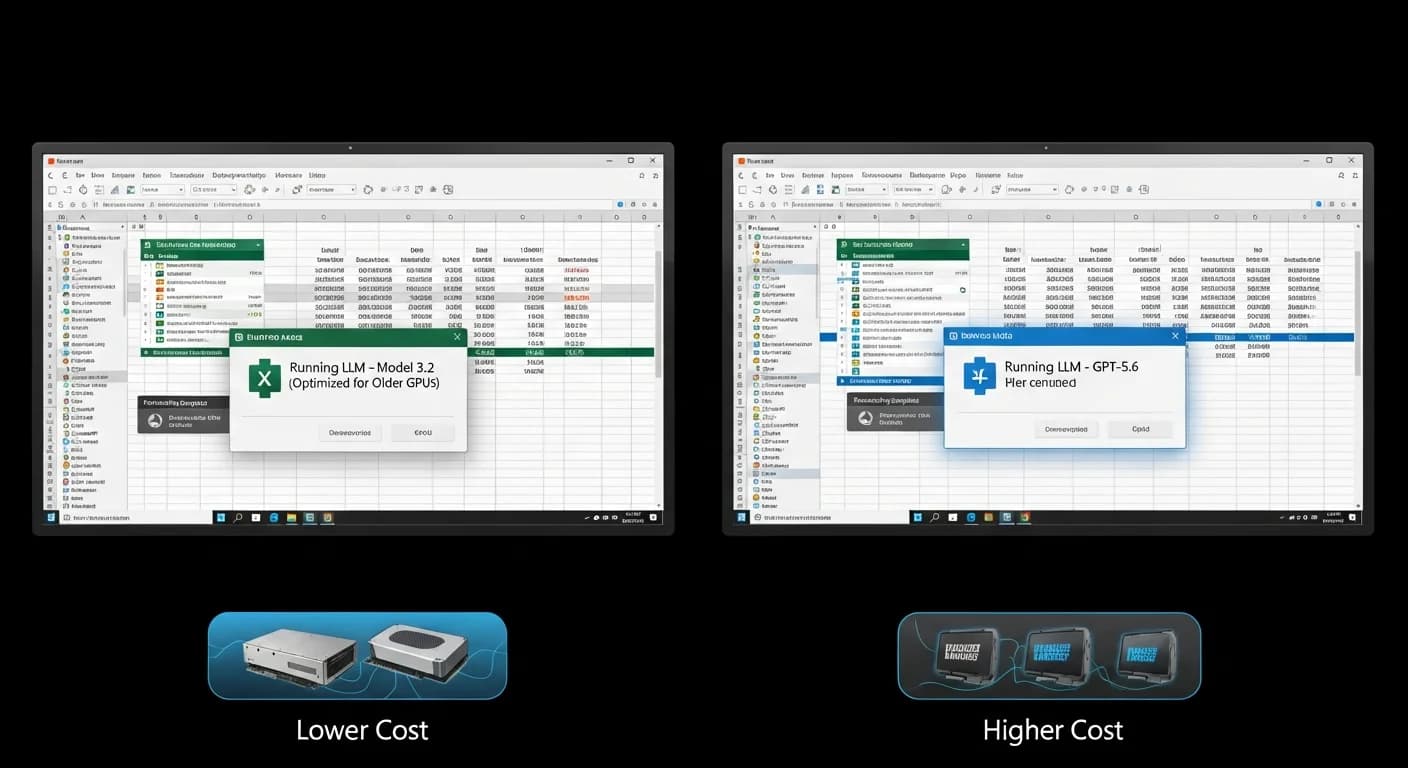Click the blue round icon right of the left screen formula bar
This screenshot has height=768, width=1408.
click(x=620, y=204)
